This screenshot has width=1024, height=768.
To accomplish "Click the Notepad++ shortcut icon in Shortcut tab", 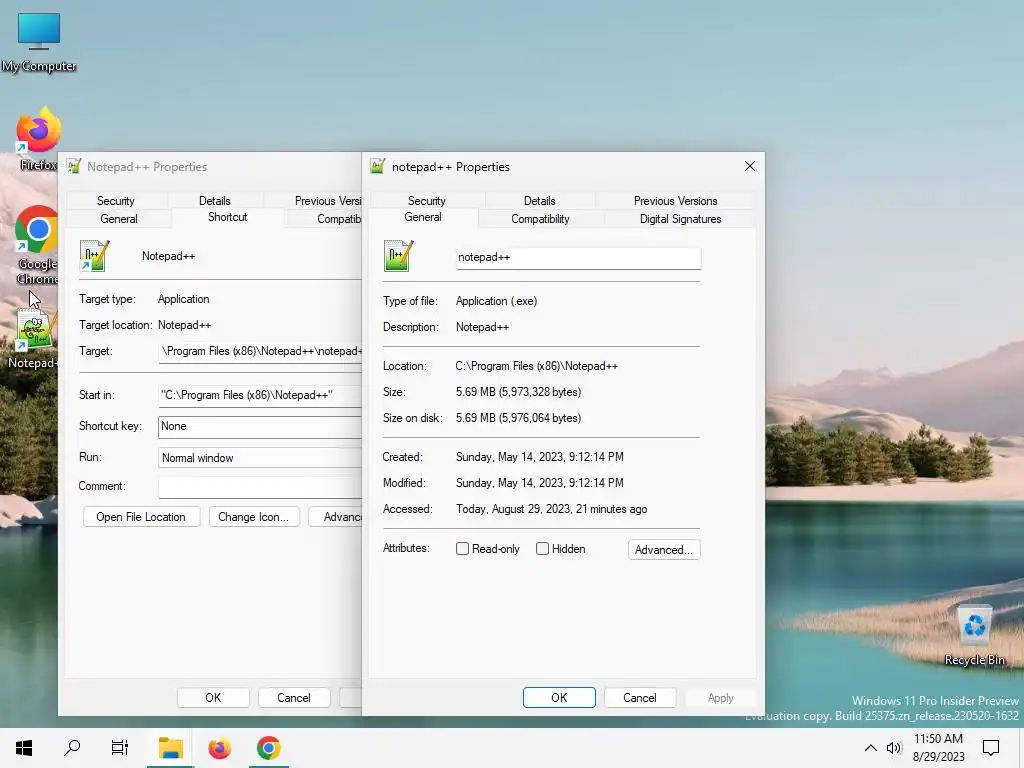I will pyautogui.click(x=95, y=256).
